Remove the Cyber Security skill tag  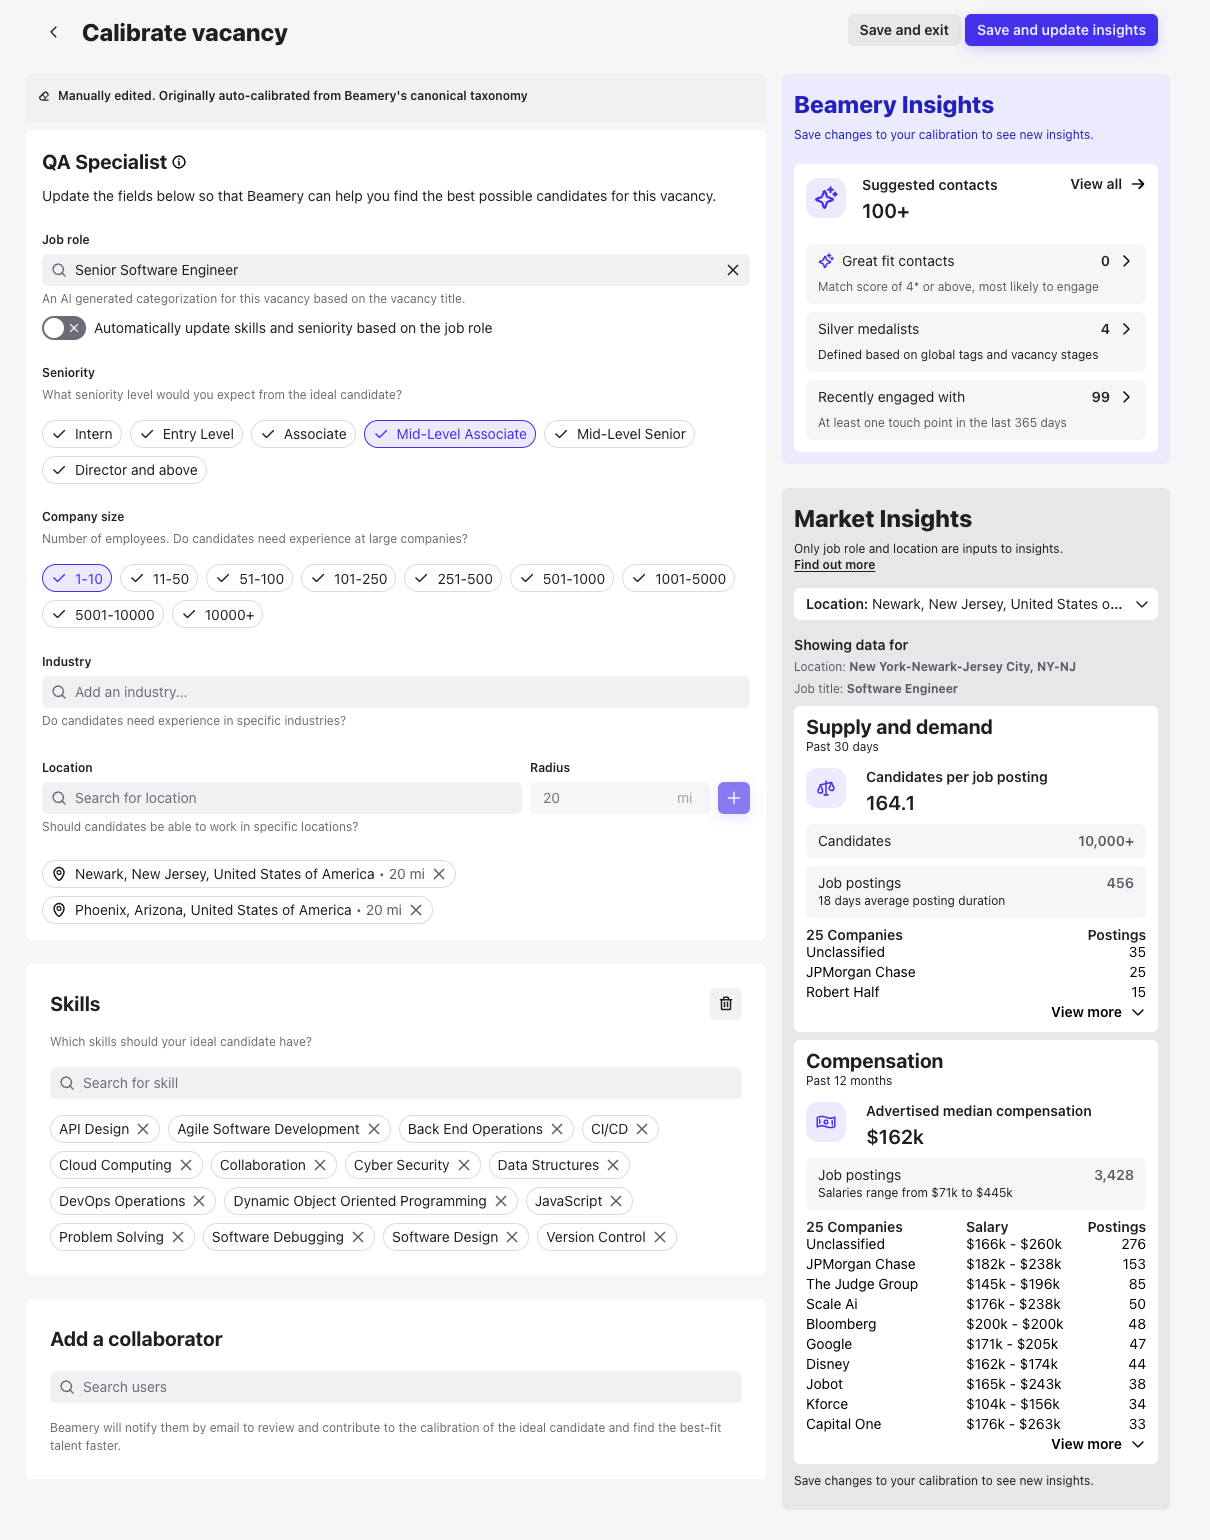(x=464, y=1165)
